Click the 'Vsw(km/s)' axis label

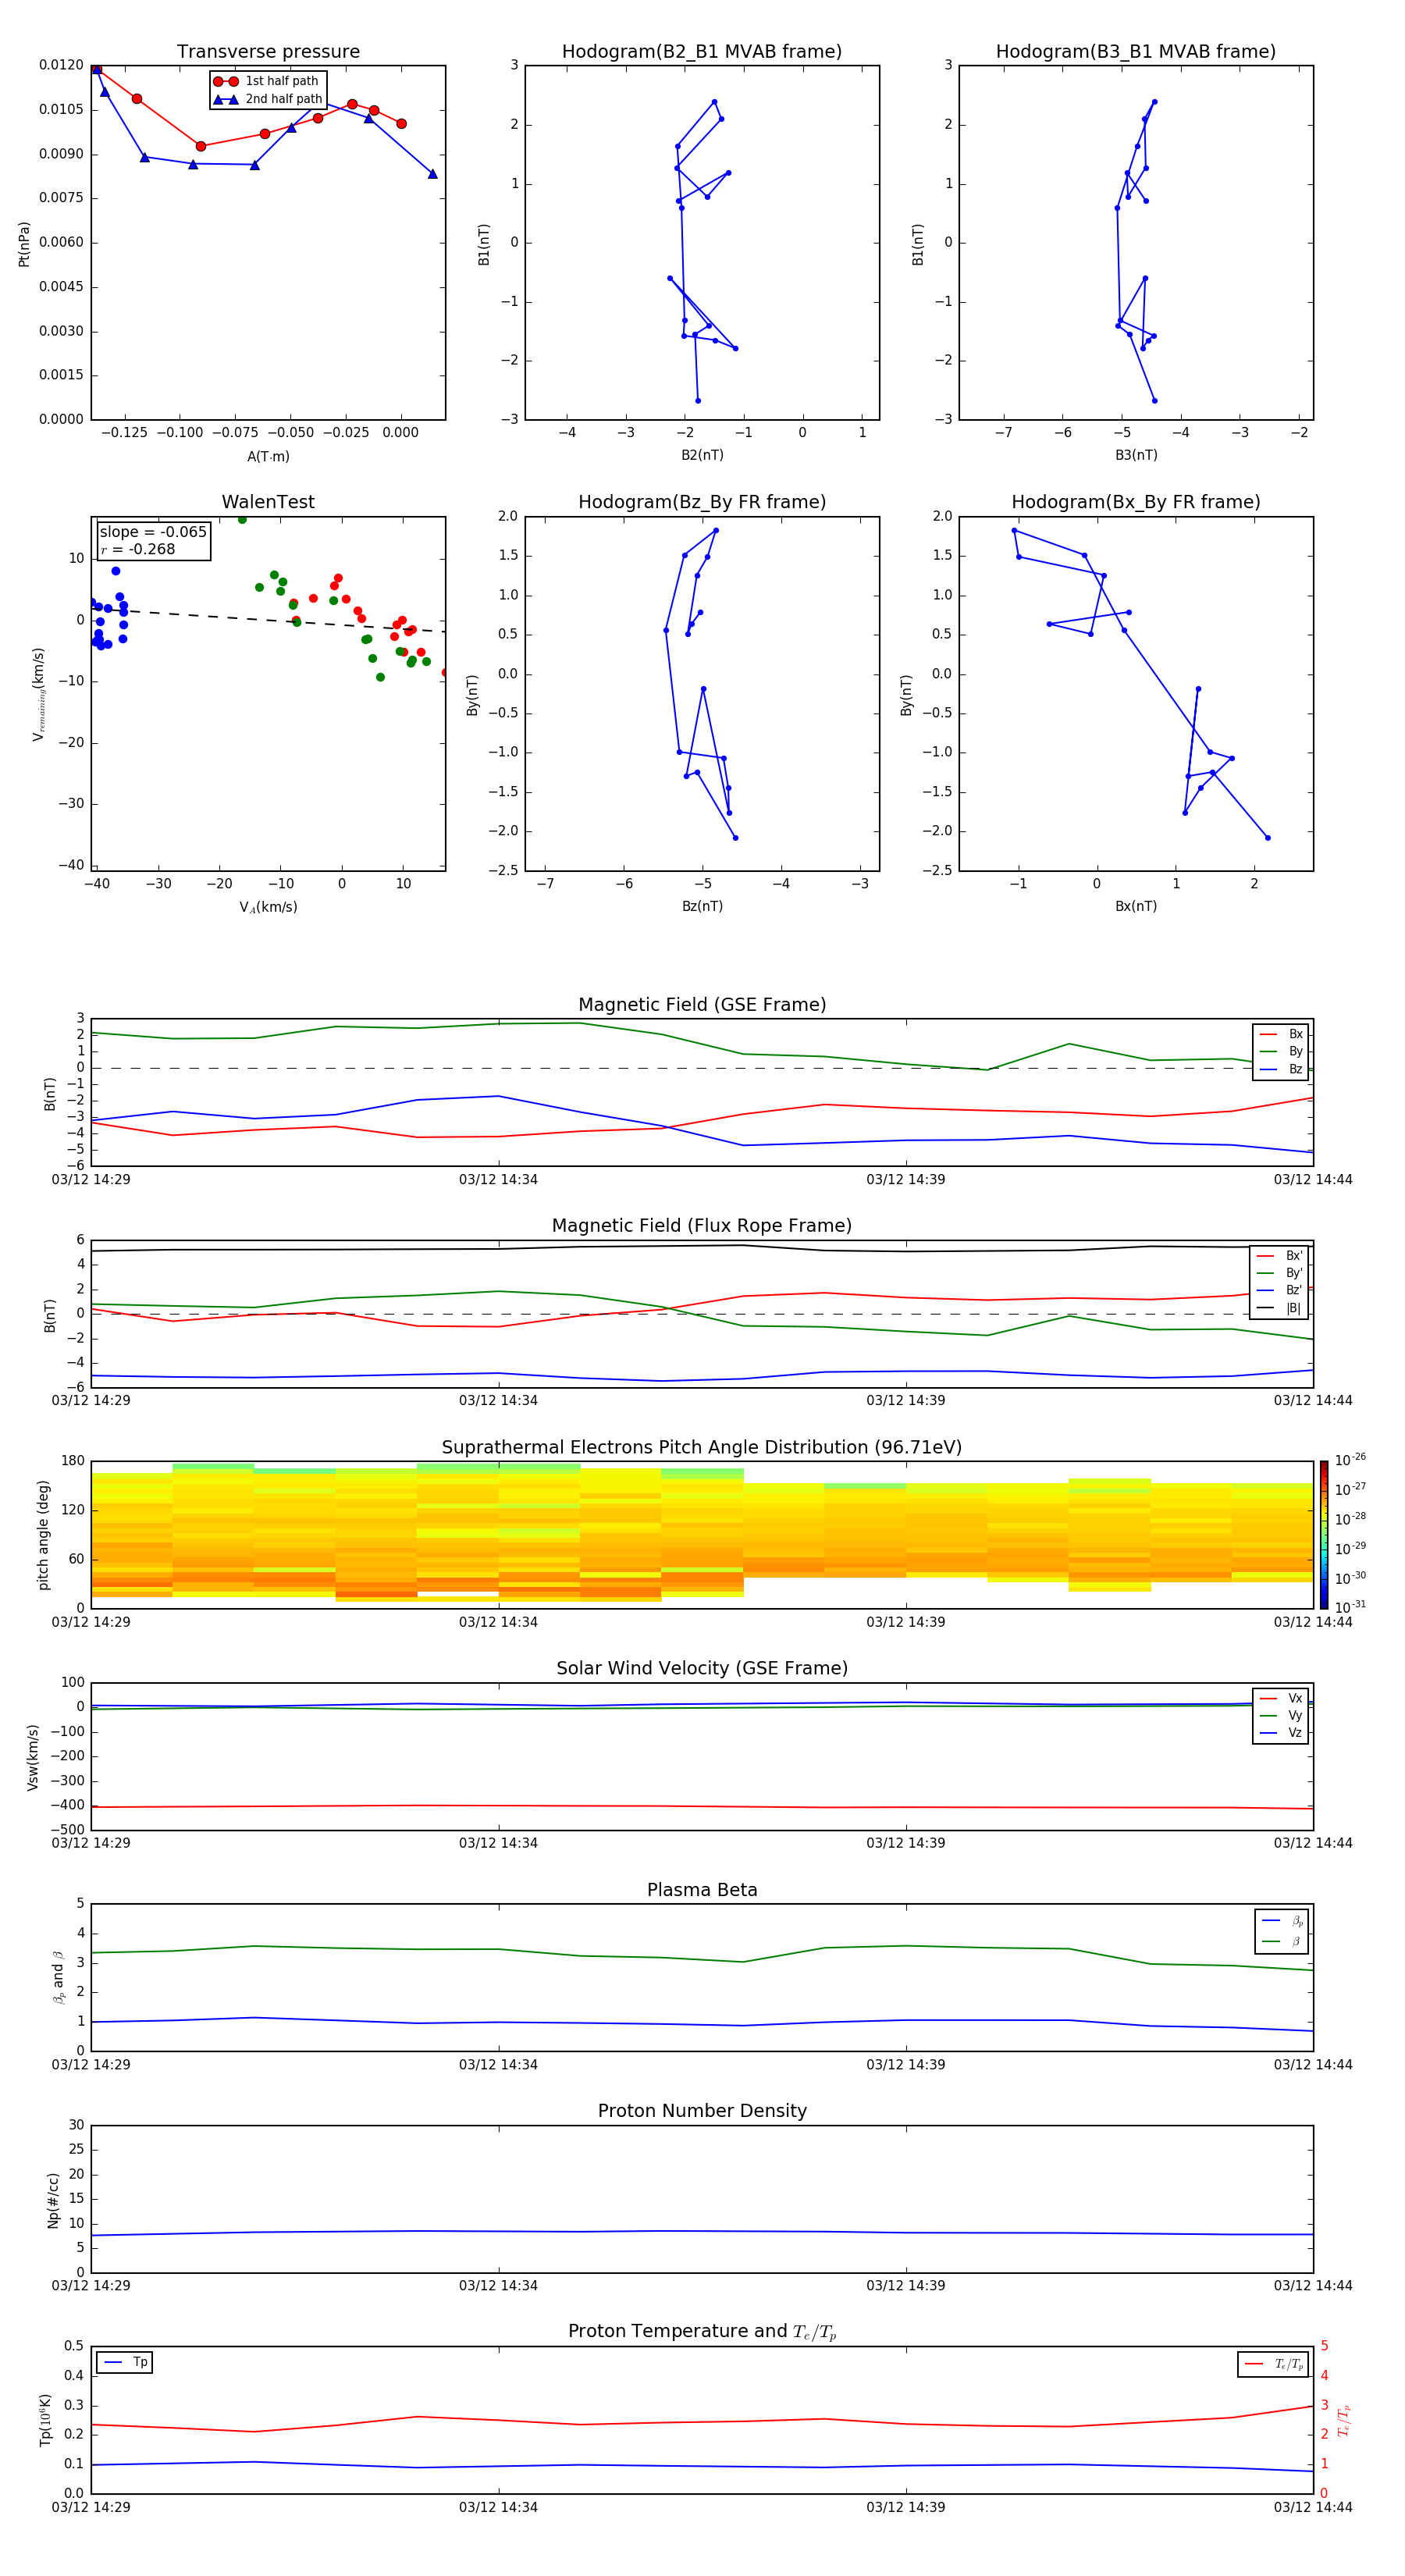coord(33,1757)
